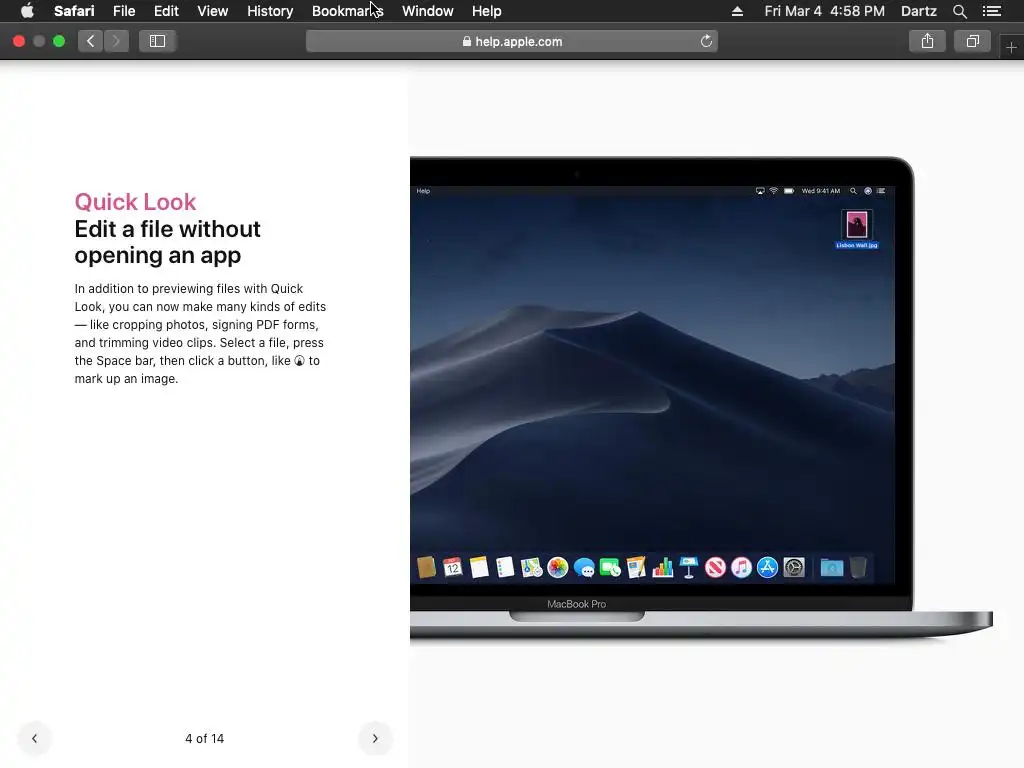This screenshot has height=768, width=1024.
Task: Go to the next slide arrow
Action: coord(375,738)
